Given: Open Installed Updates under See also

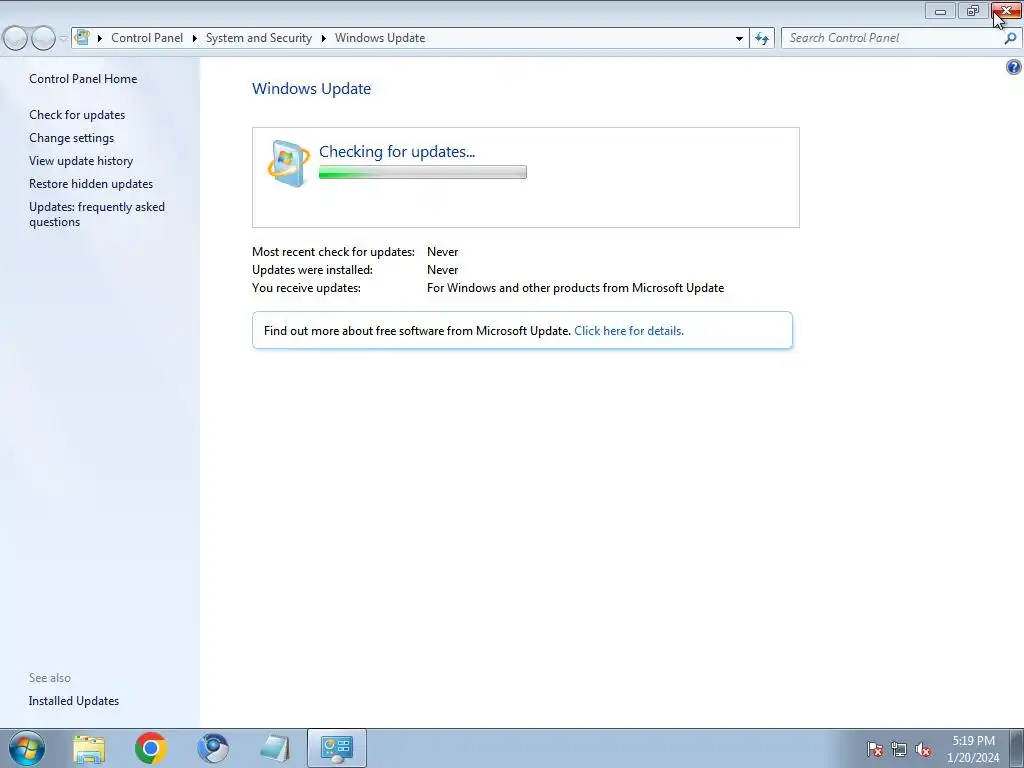Looking at the screenshot, I should pyautogui.click(x=74, y=701).
